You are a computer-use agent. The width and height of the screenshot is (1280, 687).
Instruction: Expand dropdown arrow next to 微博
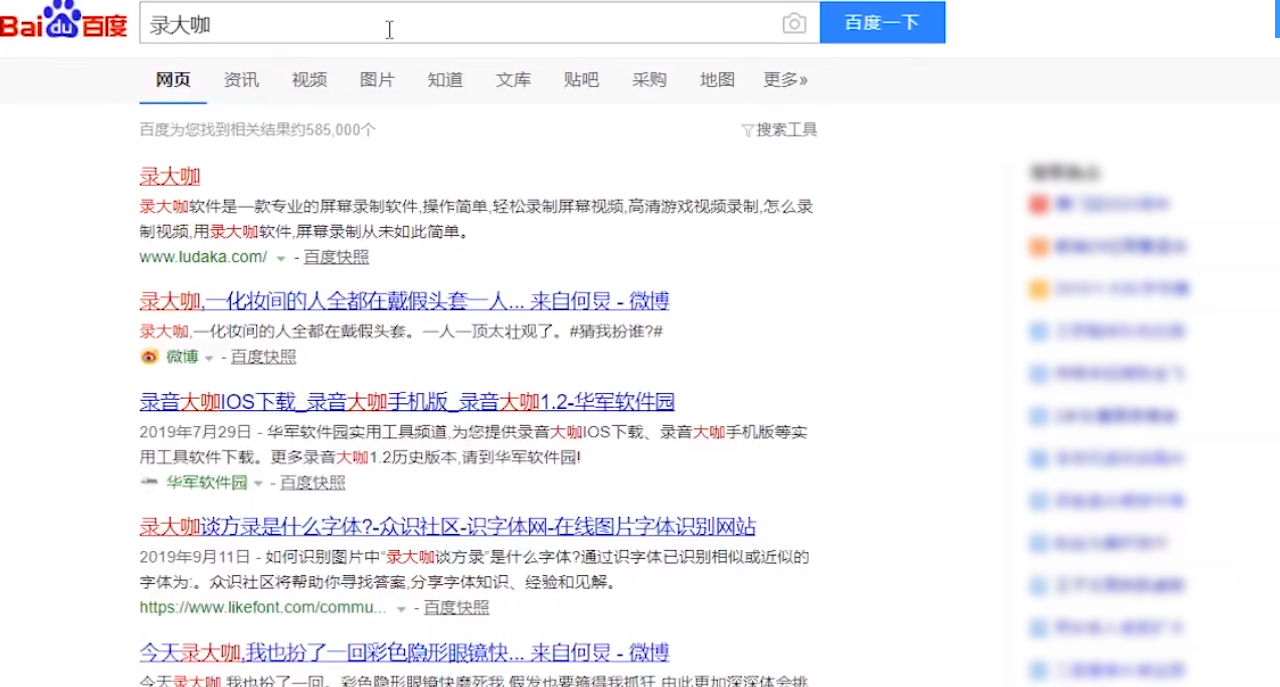[209, 358]
